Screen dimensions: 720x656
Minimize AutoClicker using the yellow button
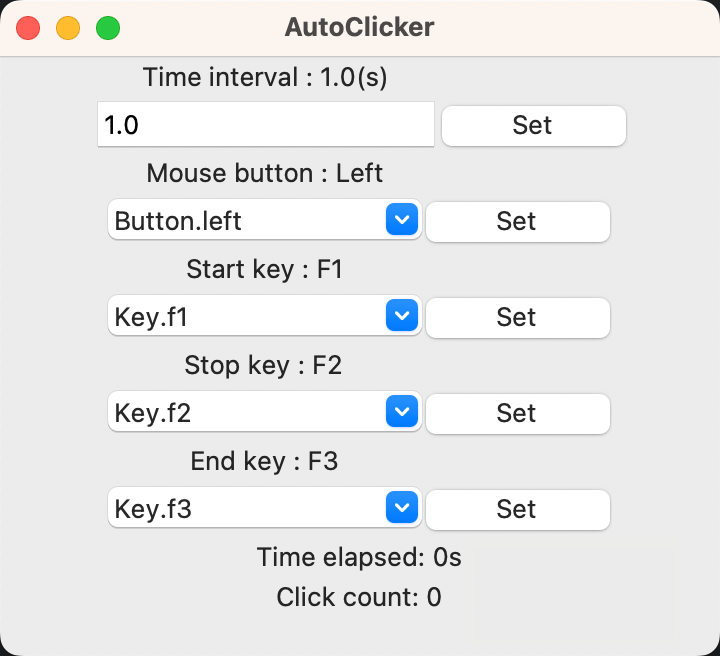click(68, 28)
